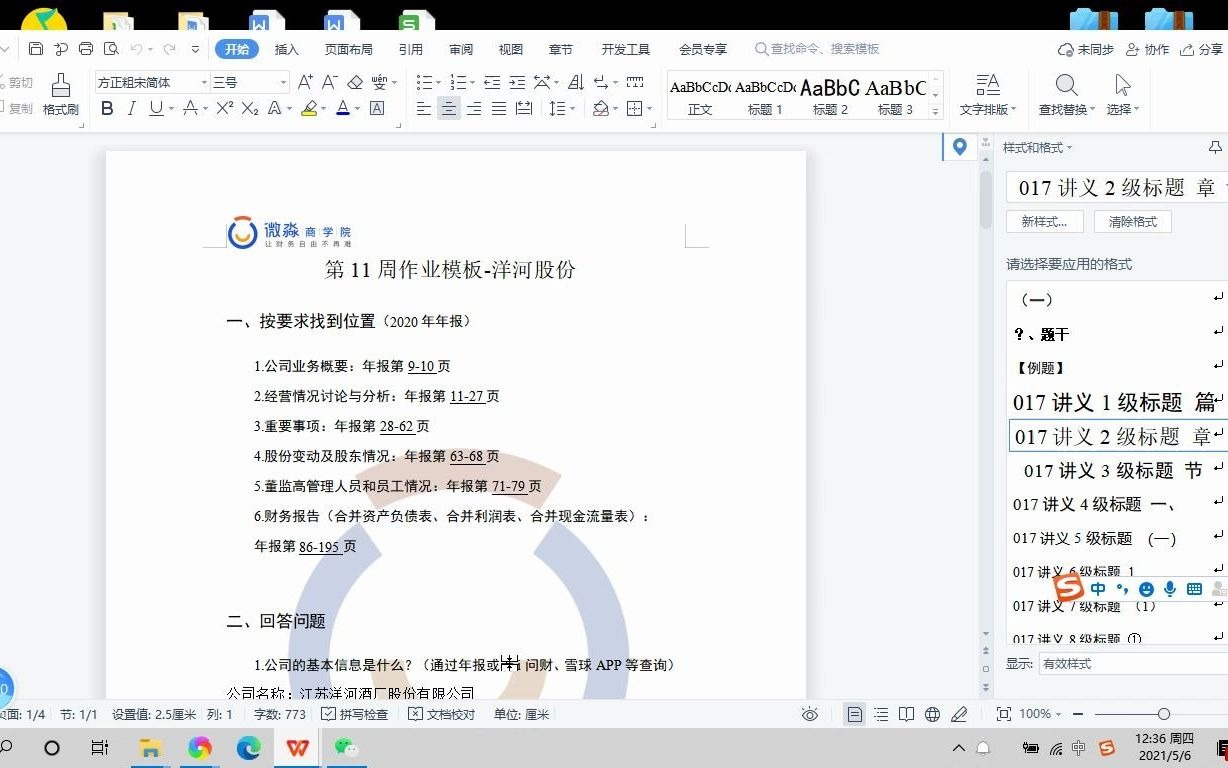Click the subscript X₂ icon
The image size is (1228, 768).
coord(250,109)
